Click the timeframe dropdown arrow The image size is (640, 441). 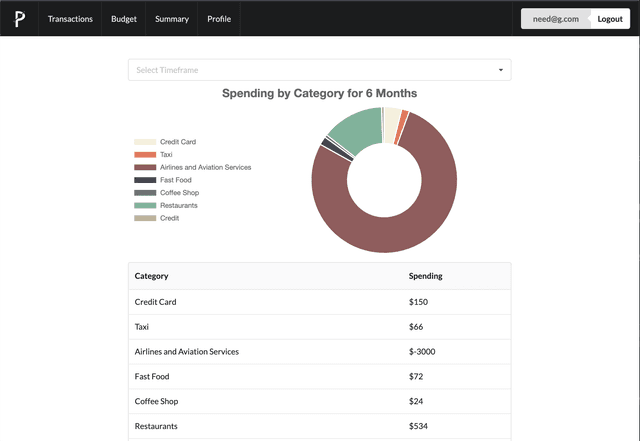pos(500,70)
